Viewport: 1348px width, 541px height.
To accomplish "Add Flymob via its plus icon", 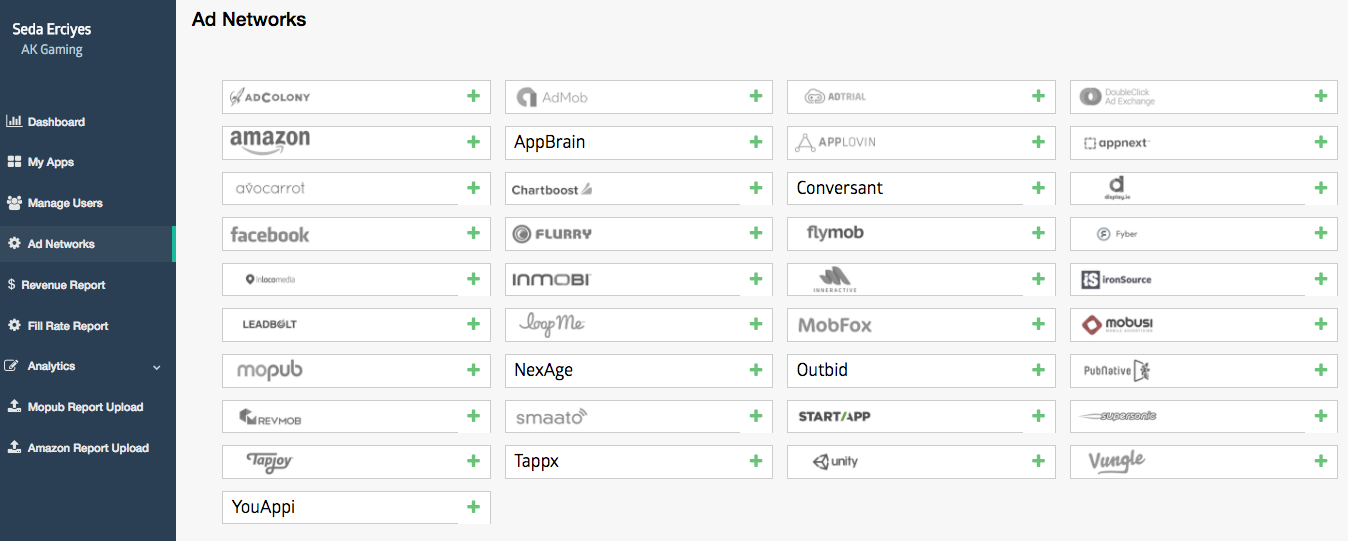I will (x=1038, y=233).
